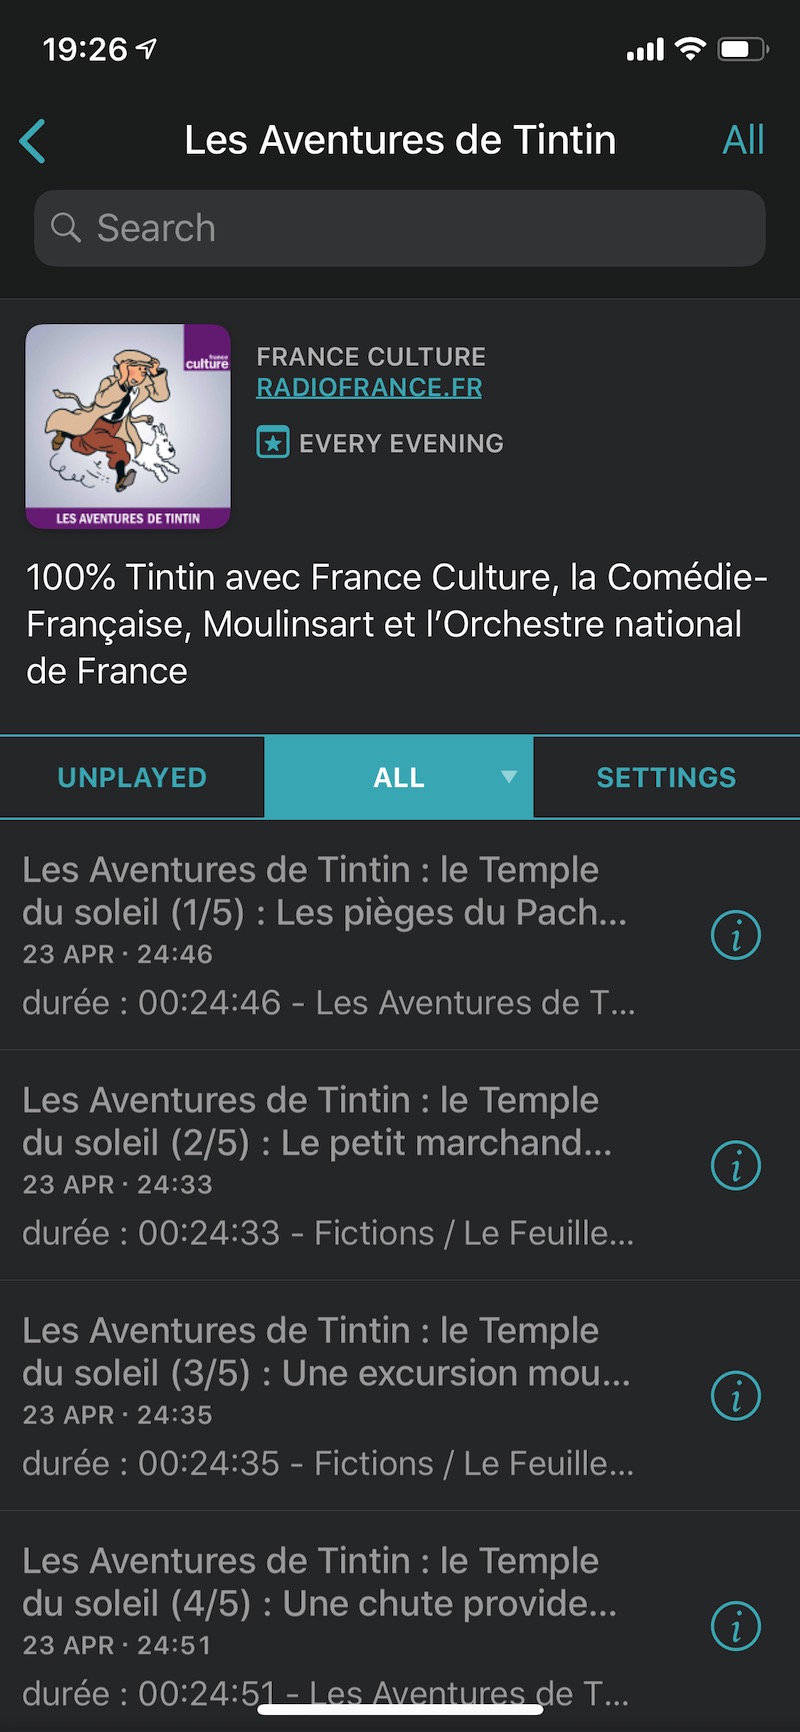Tap the back chevron arrow

(x=33, y=141)
